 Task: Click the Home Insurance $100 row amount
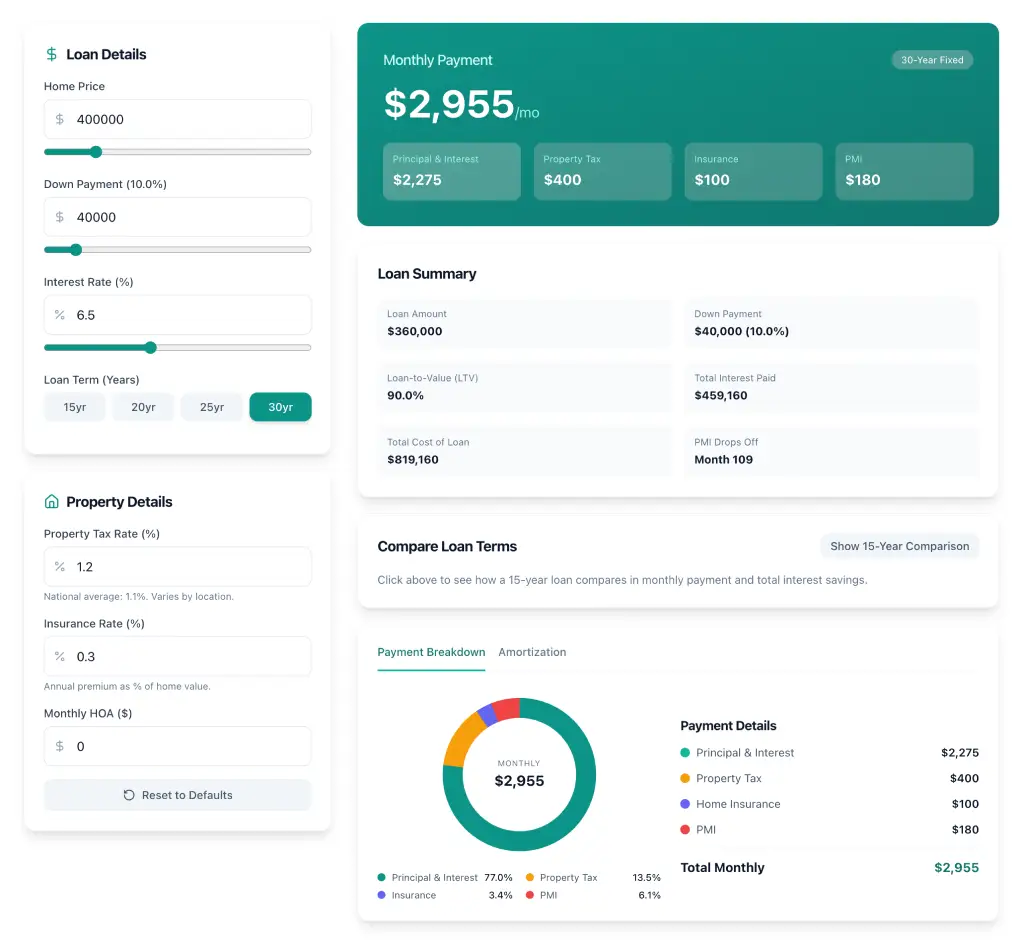(965, 804)
